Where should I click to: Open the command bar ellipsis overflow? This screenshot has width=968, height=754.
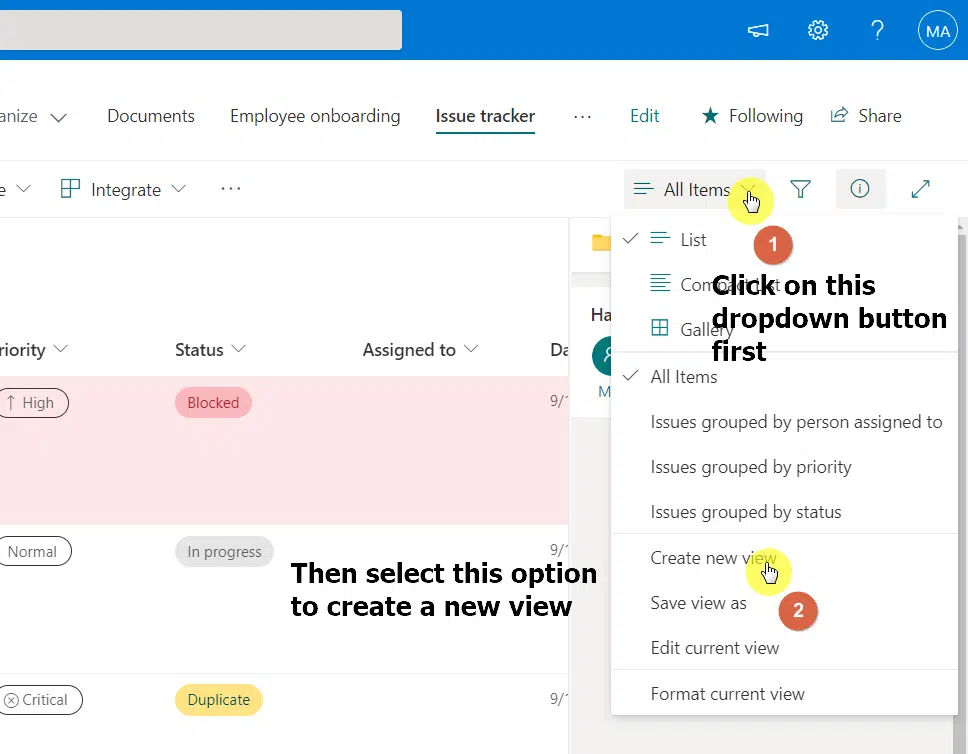231,189
